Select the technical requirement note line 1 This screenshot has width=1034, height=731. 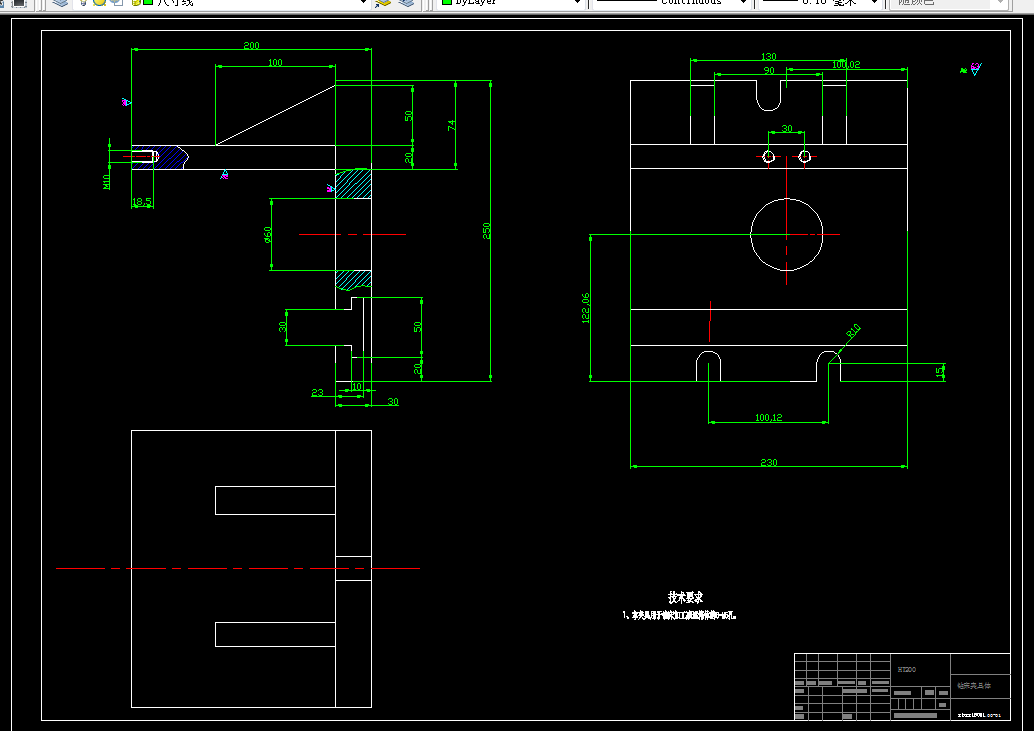click(679, 616)
